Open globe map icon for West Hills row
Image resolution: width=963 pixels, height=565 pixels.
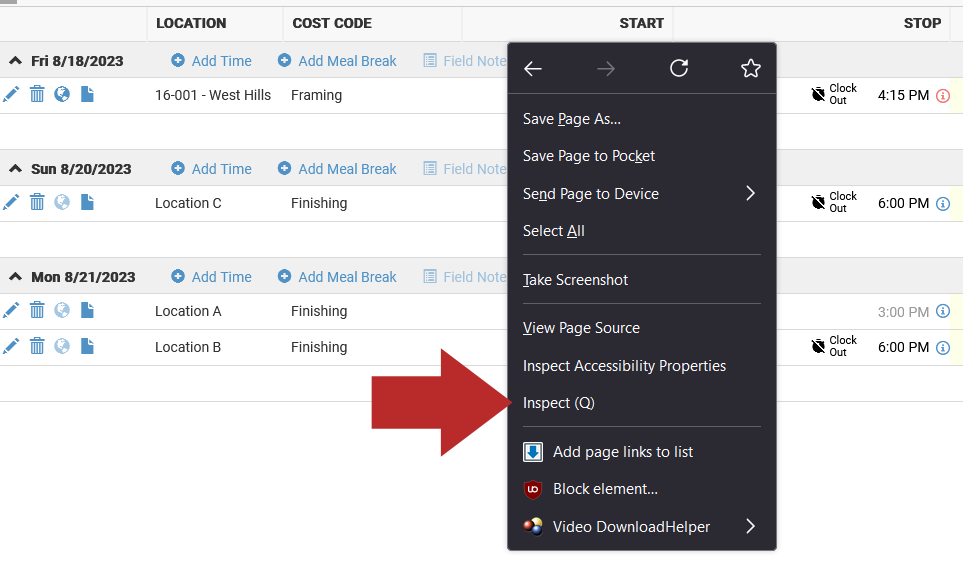coord(62,94)
